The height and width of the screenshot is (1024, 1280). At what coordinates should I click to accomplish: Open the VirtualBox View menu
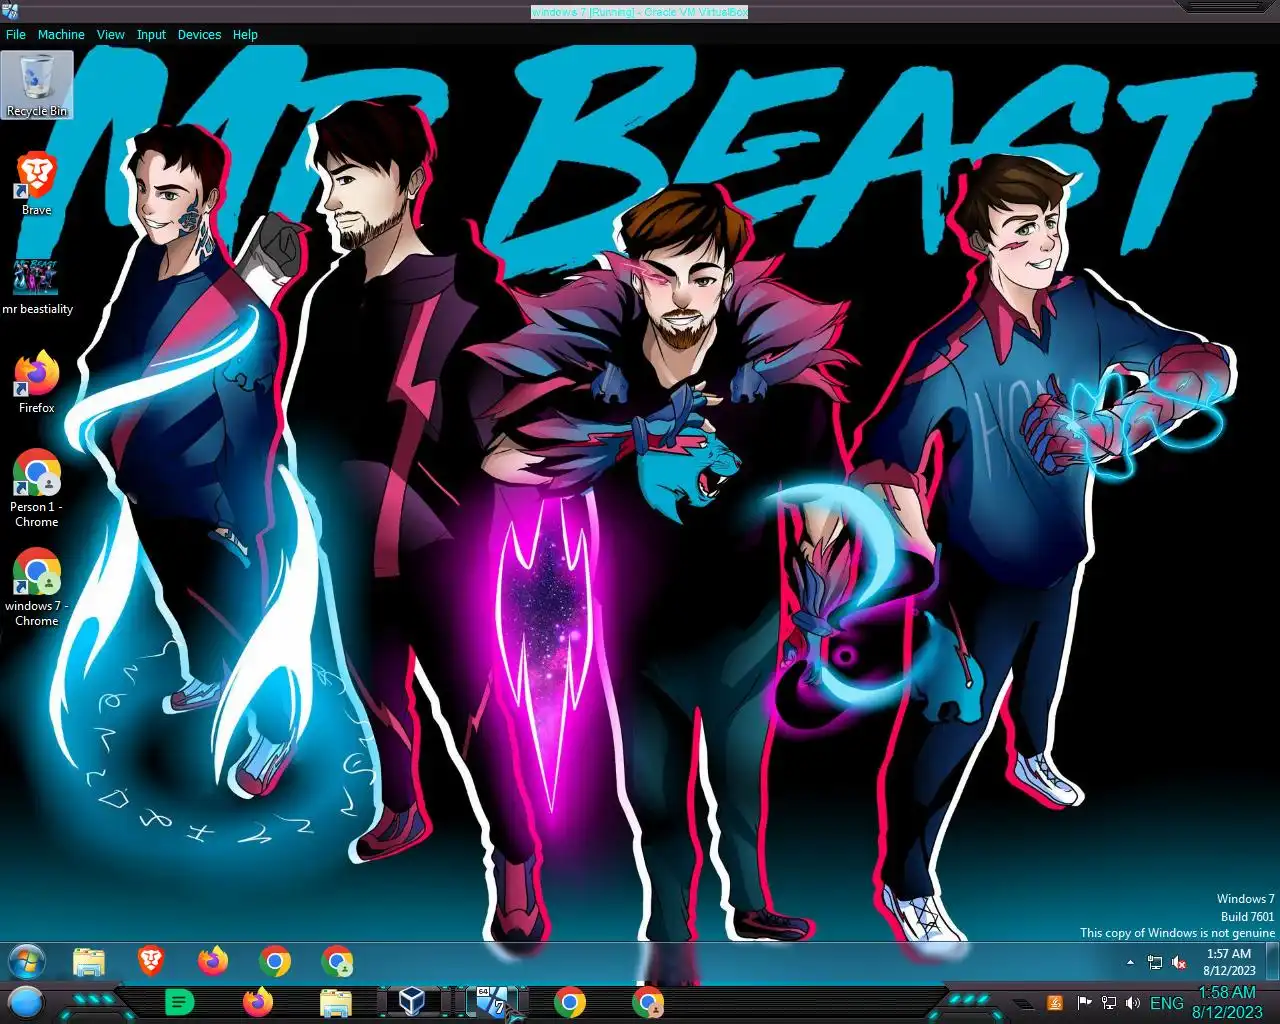tap(110, 34)
